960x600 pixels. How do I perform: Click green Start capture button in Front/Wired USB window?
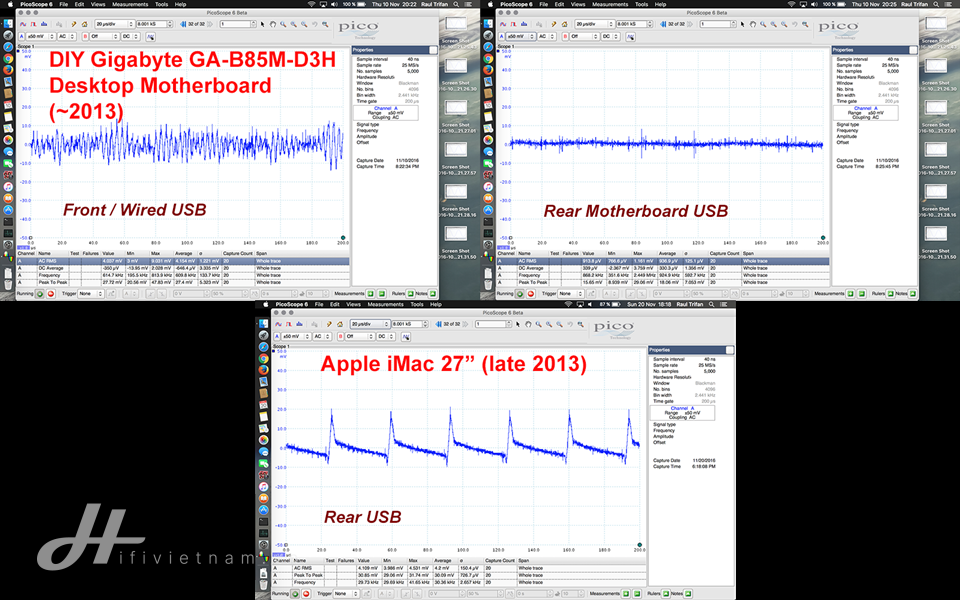(x=40, y=293)
